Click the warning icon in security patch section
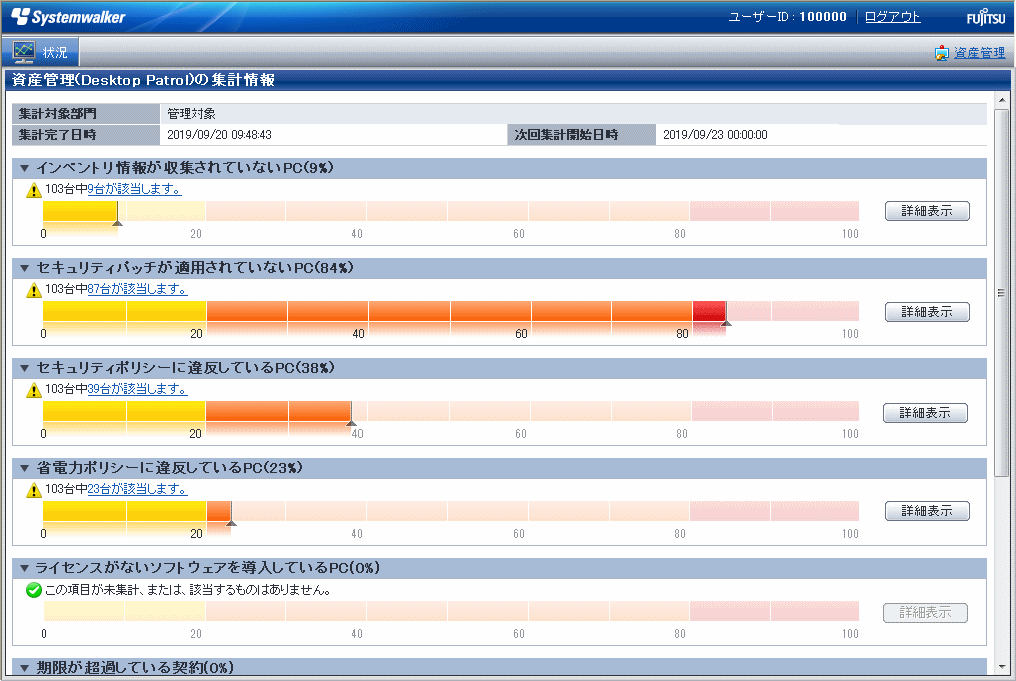This screenshot has width=1016, height=681. (x=34, y=290)
